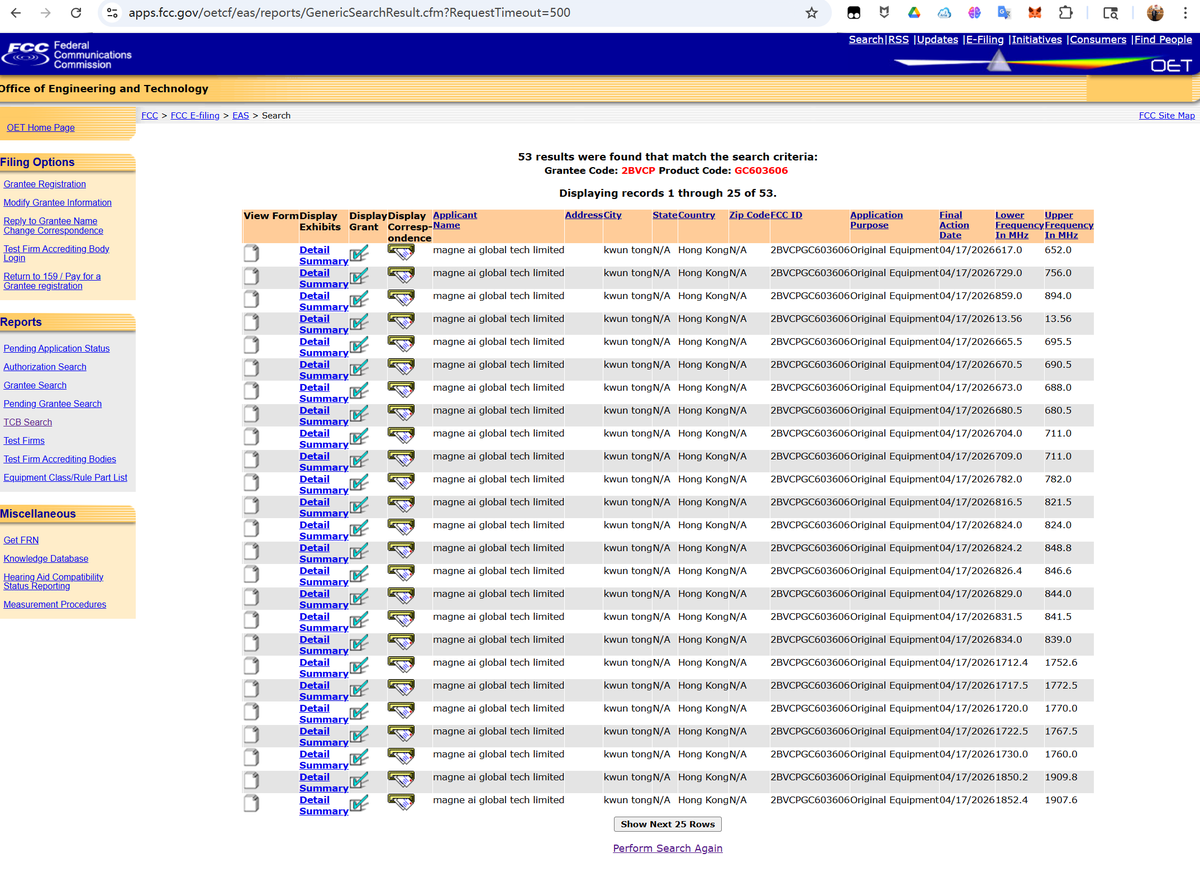Open Knowledge Database link
This screenshot has height=877, width=1200.
tap(46, 559)
